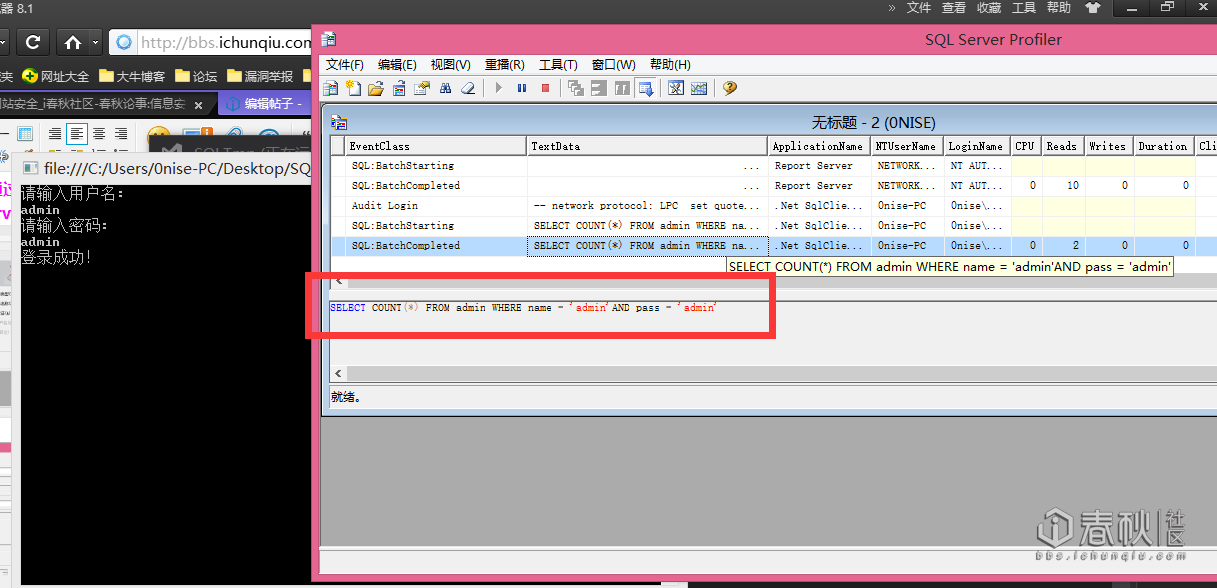The image size is (1217, 588).
Task: Click the '-- network protocol: LPC' cell
Action: coord(647,205)
